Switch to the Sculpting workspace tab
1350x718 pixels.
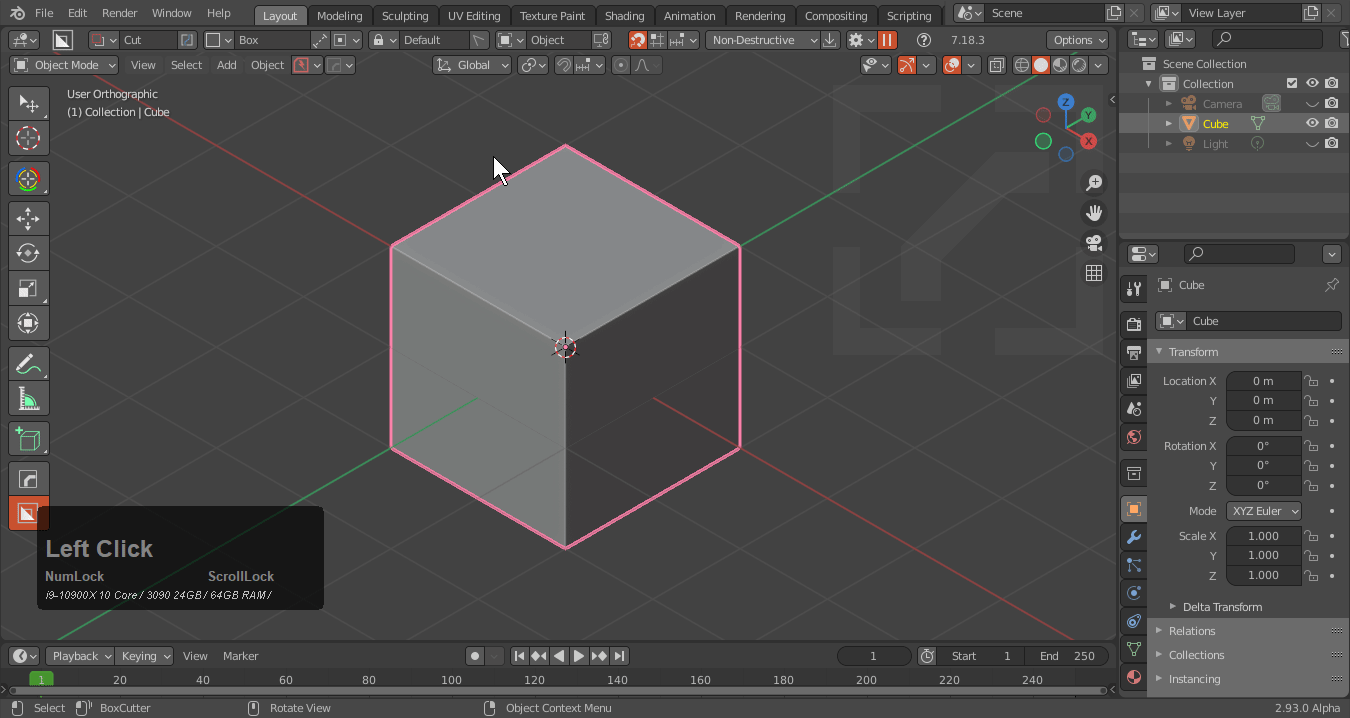point(404,16)
